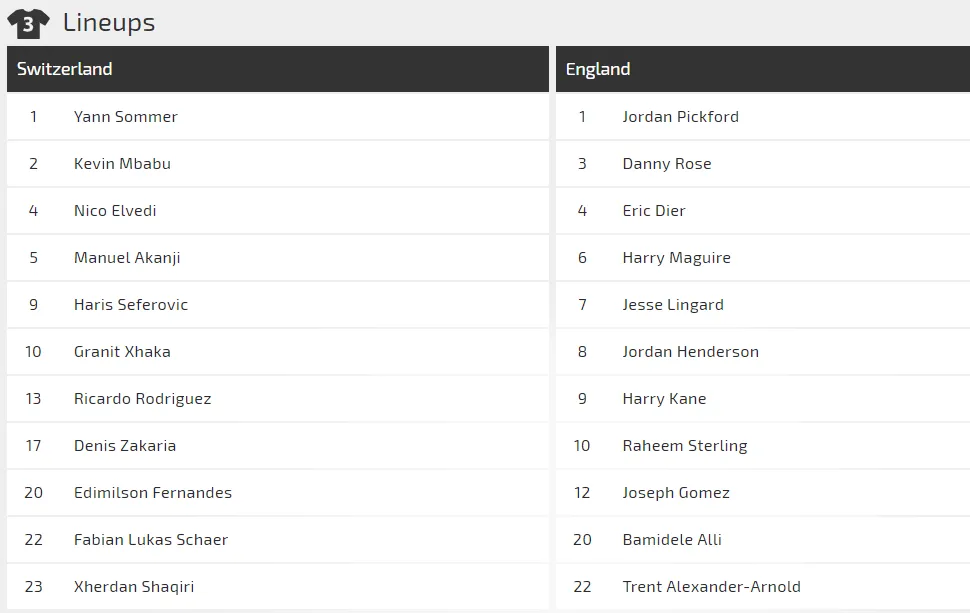Viewport: 970px width, 613px height.
Task: Click player Yann Sommer
Action: click(x=125, y=117)
